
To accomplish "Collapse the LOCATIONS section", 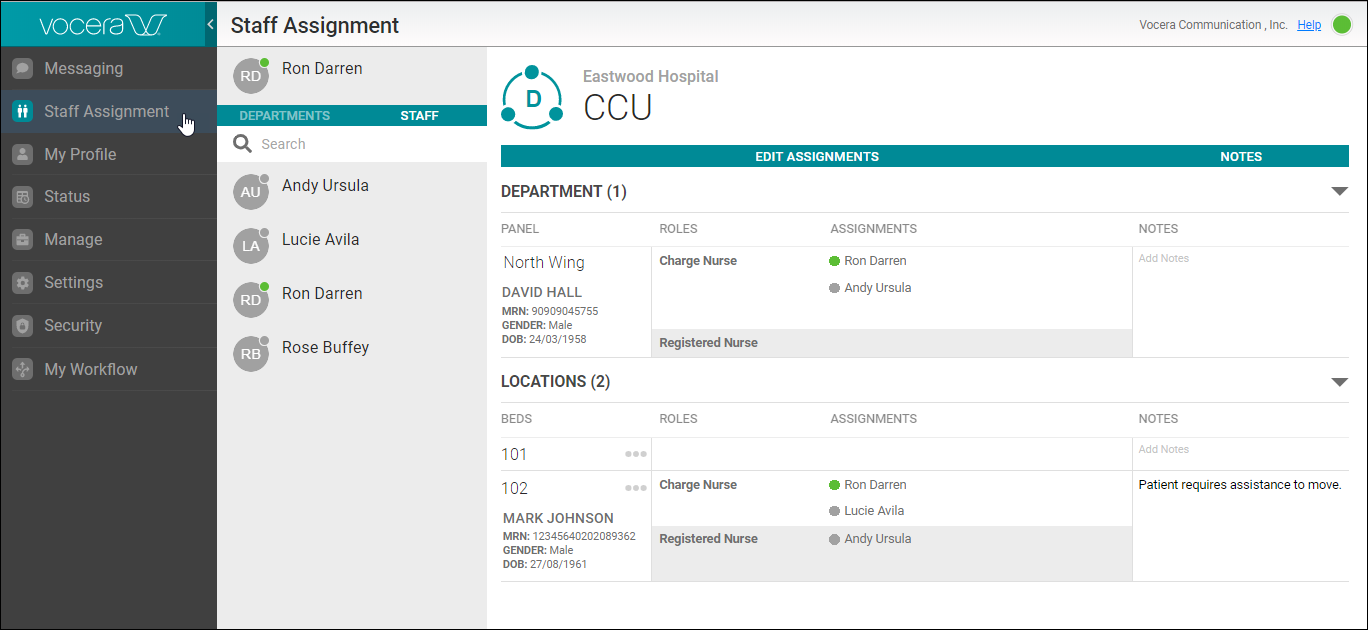I will 1339,381.
